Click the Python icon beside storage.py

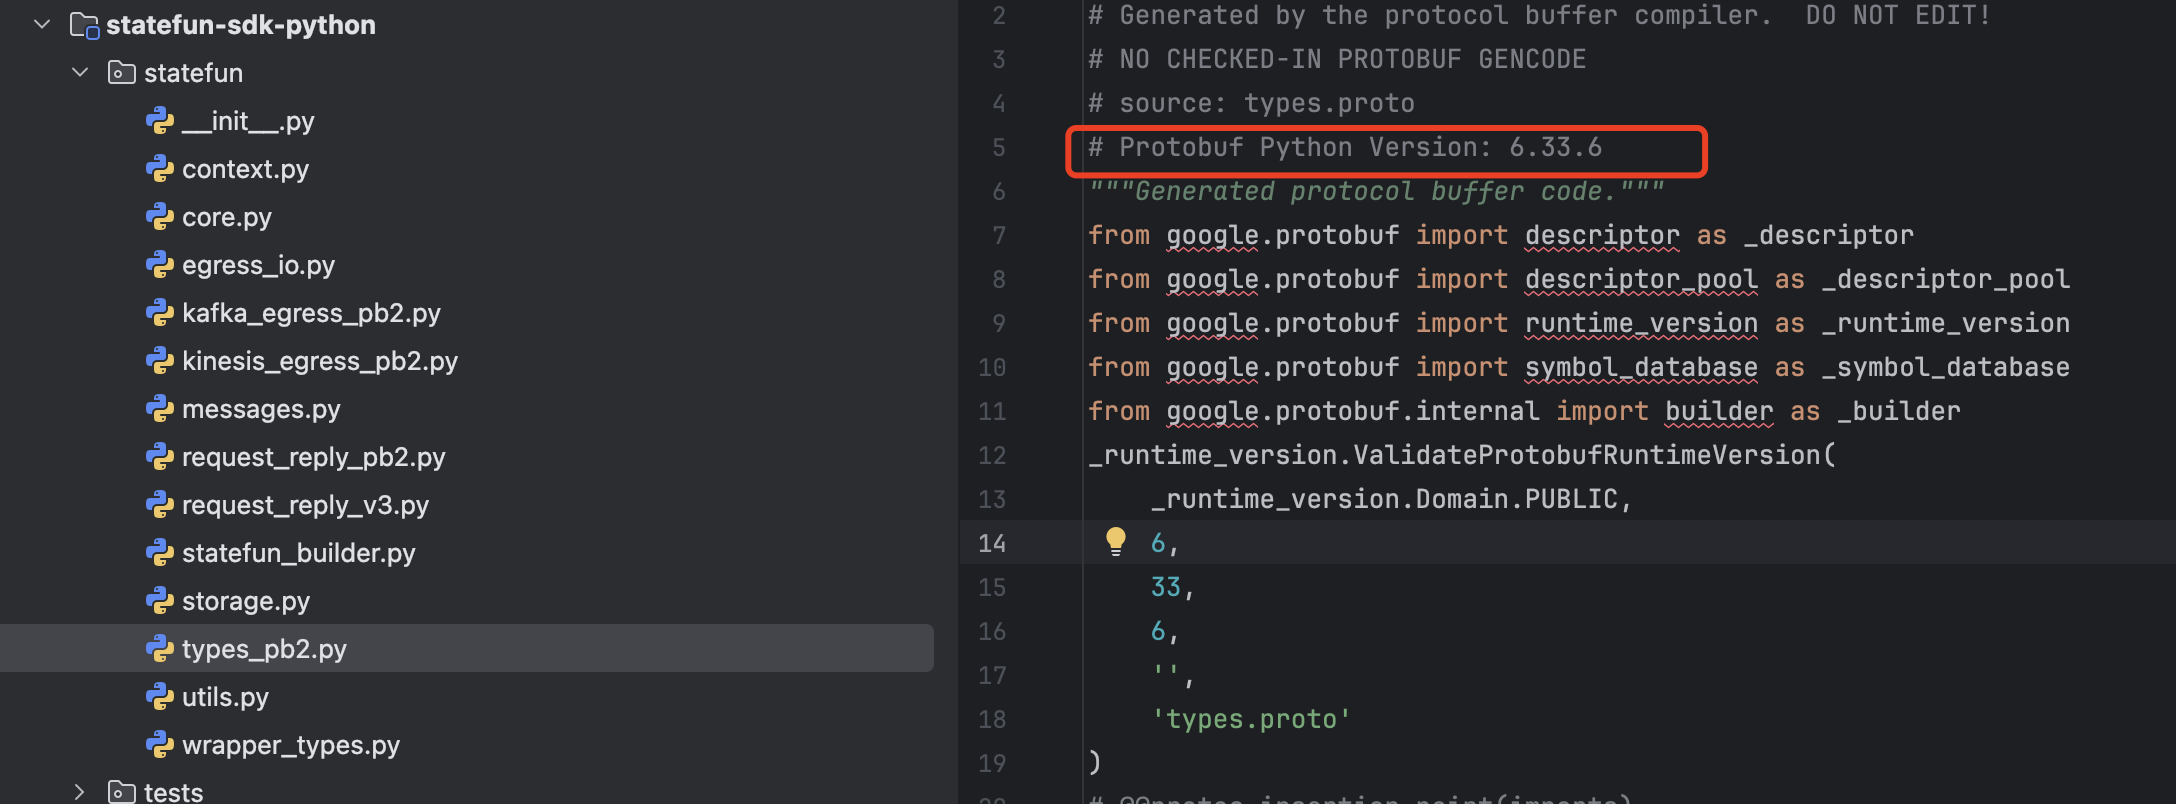pyautogui.click(x=160, y=601)
